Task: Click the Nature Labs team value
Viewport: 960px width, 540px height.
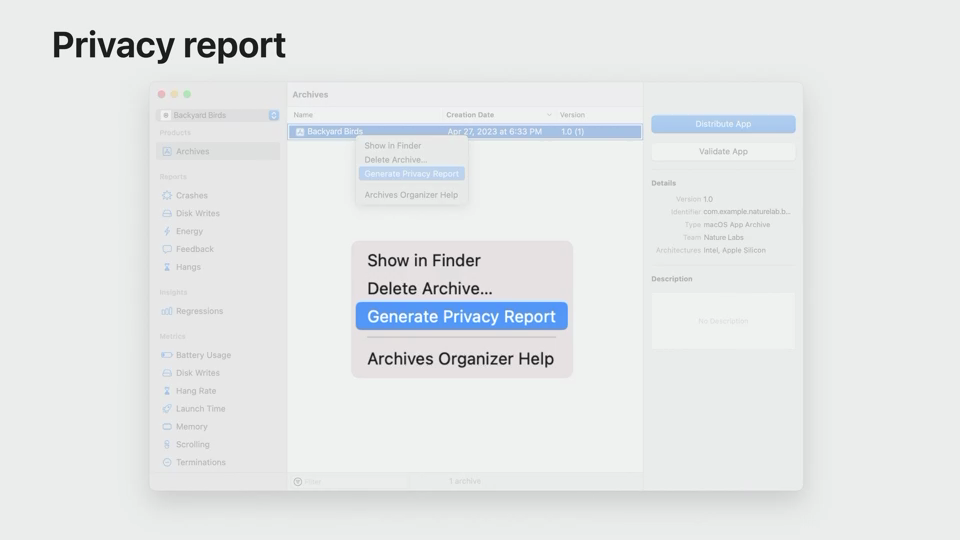Action: [x=723, y=238]
